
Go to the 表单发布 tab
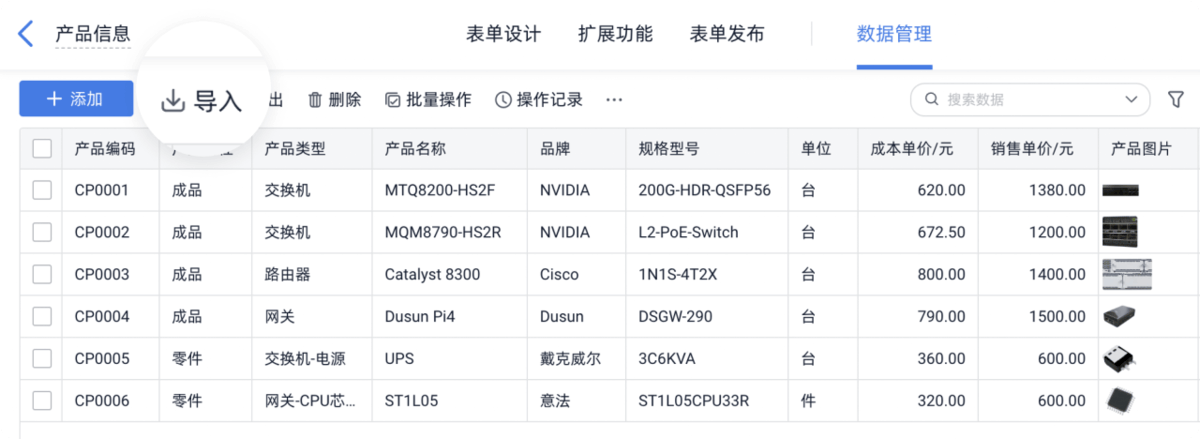click(727, 34)
